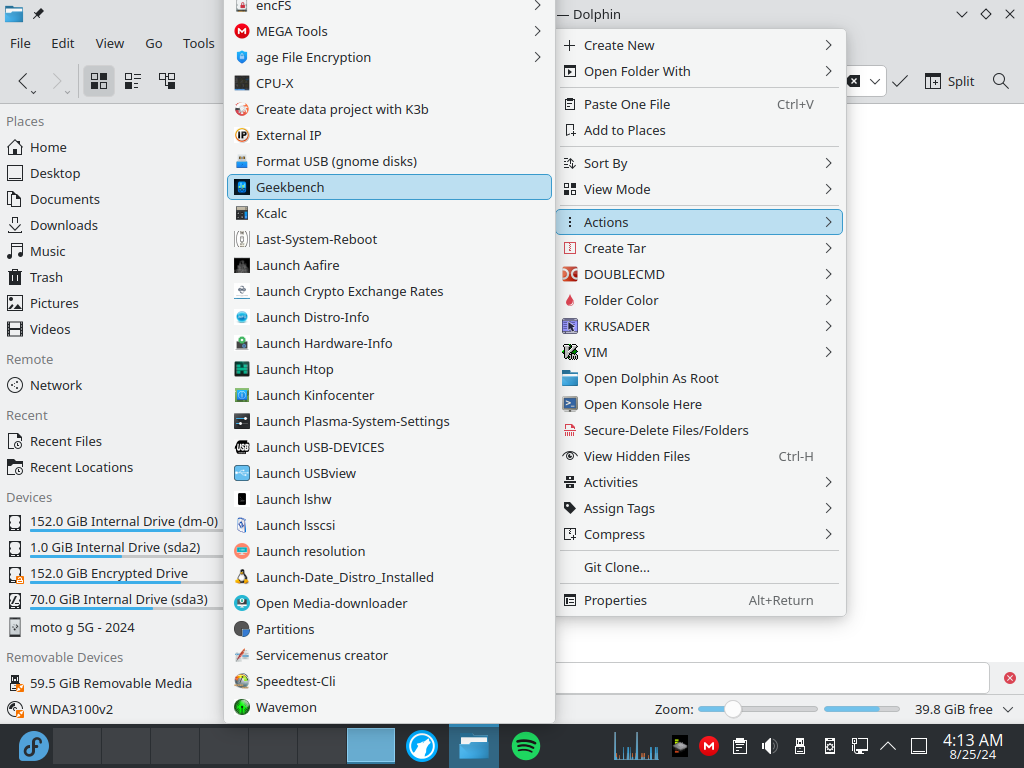The height and width of the screenshot is (768, 1024).
Task: Open the 39.8 GiB free dropdown arrow
Action: pyautogui.click(x=1008, y=709)
